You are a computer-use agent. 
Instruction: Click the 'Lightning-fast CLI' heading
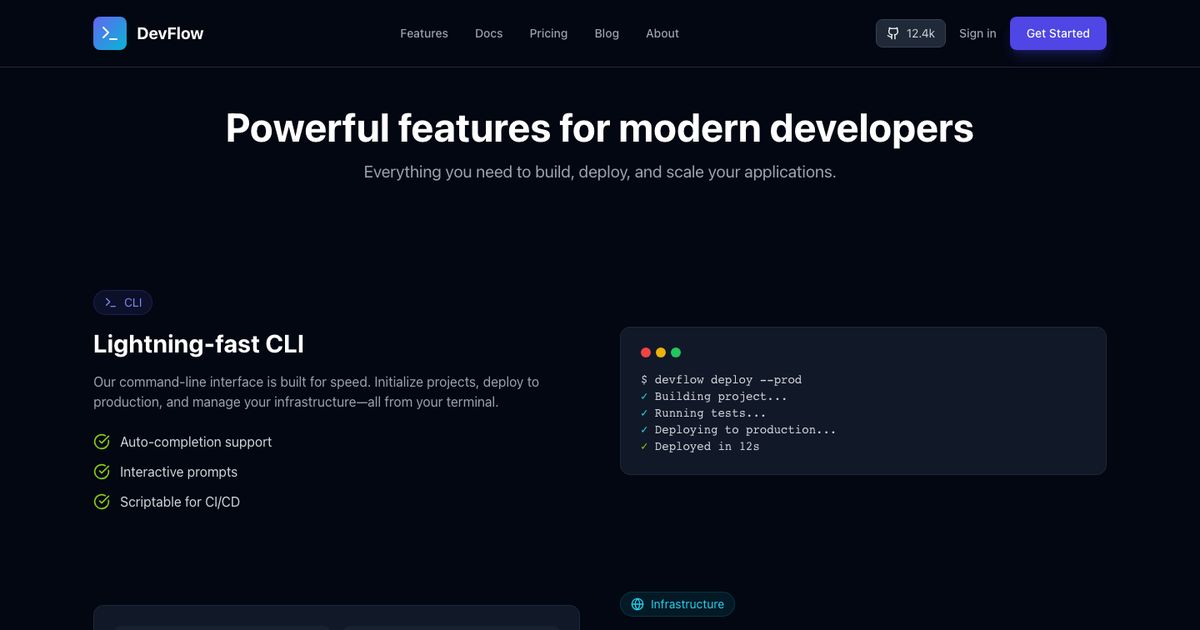[199, 344]
